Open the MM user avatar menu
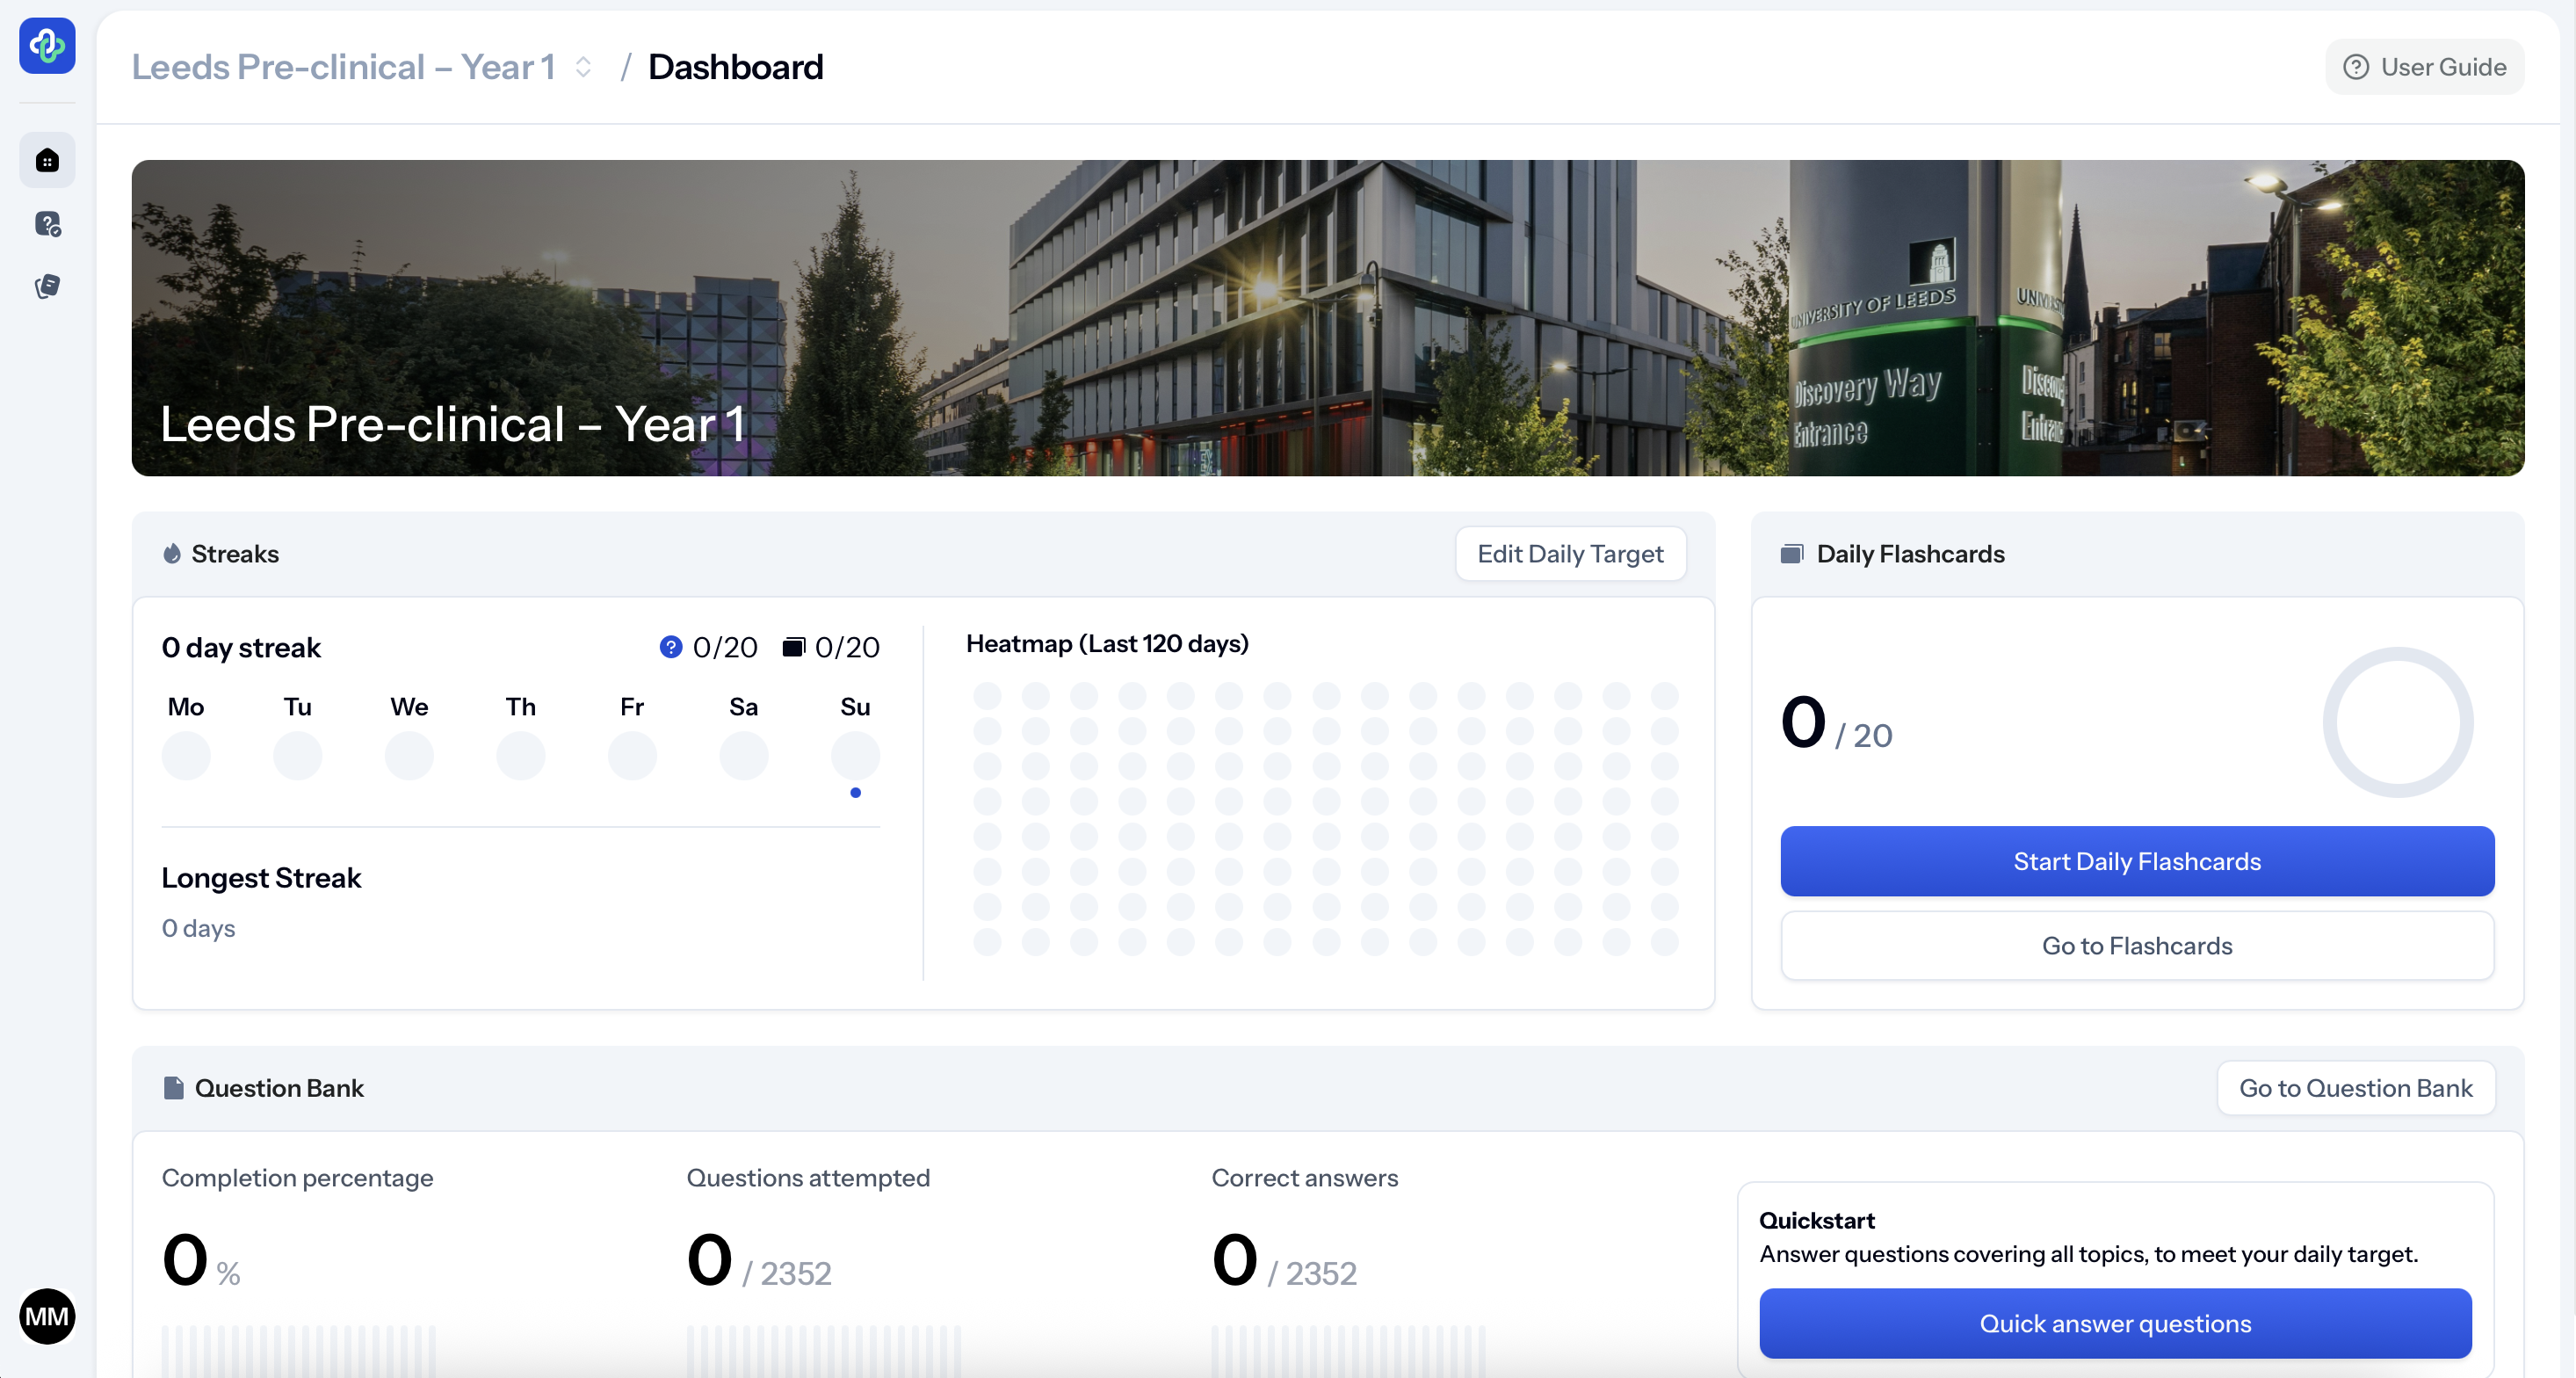 click(x=47, y=1316)
